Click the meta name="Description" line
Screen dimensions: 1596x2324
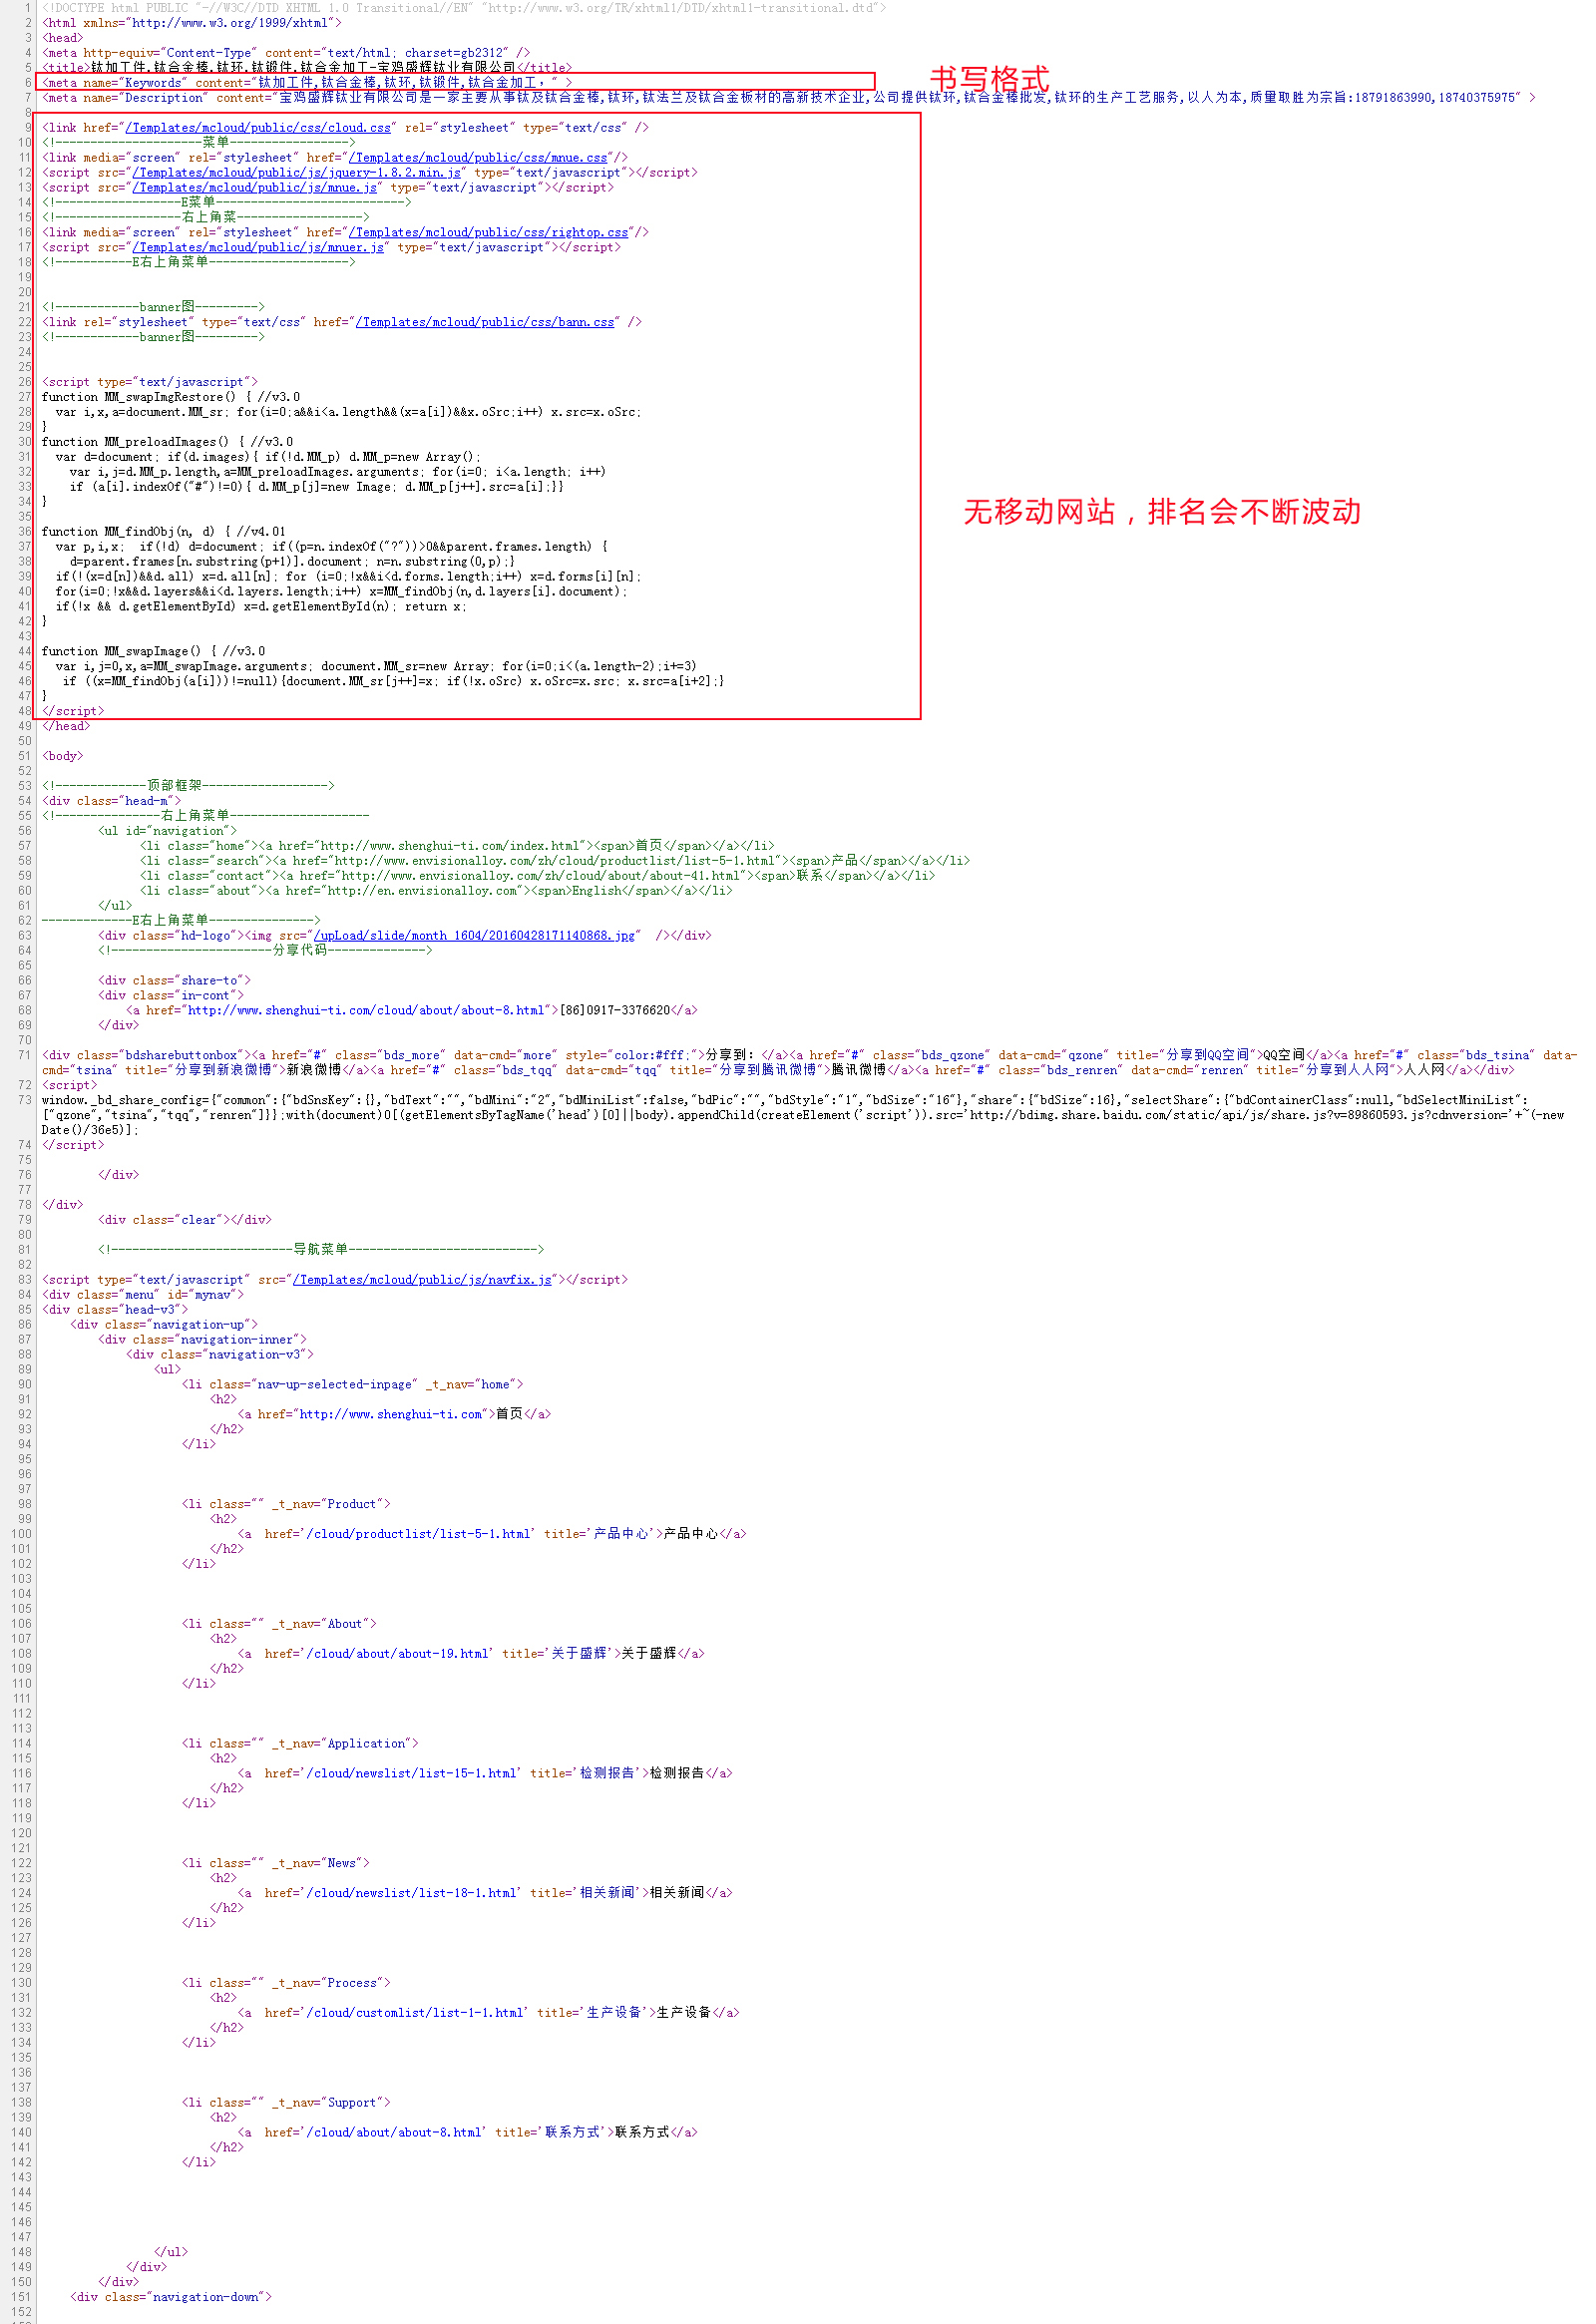click(x=789, y=98)
